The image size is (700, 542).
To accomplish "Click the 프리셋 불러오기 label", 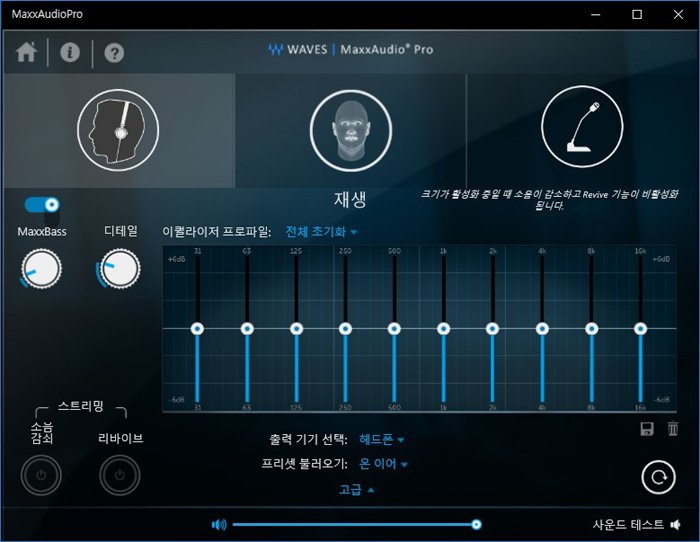I will (x=304, y=464).
